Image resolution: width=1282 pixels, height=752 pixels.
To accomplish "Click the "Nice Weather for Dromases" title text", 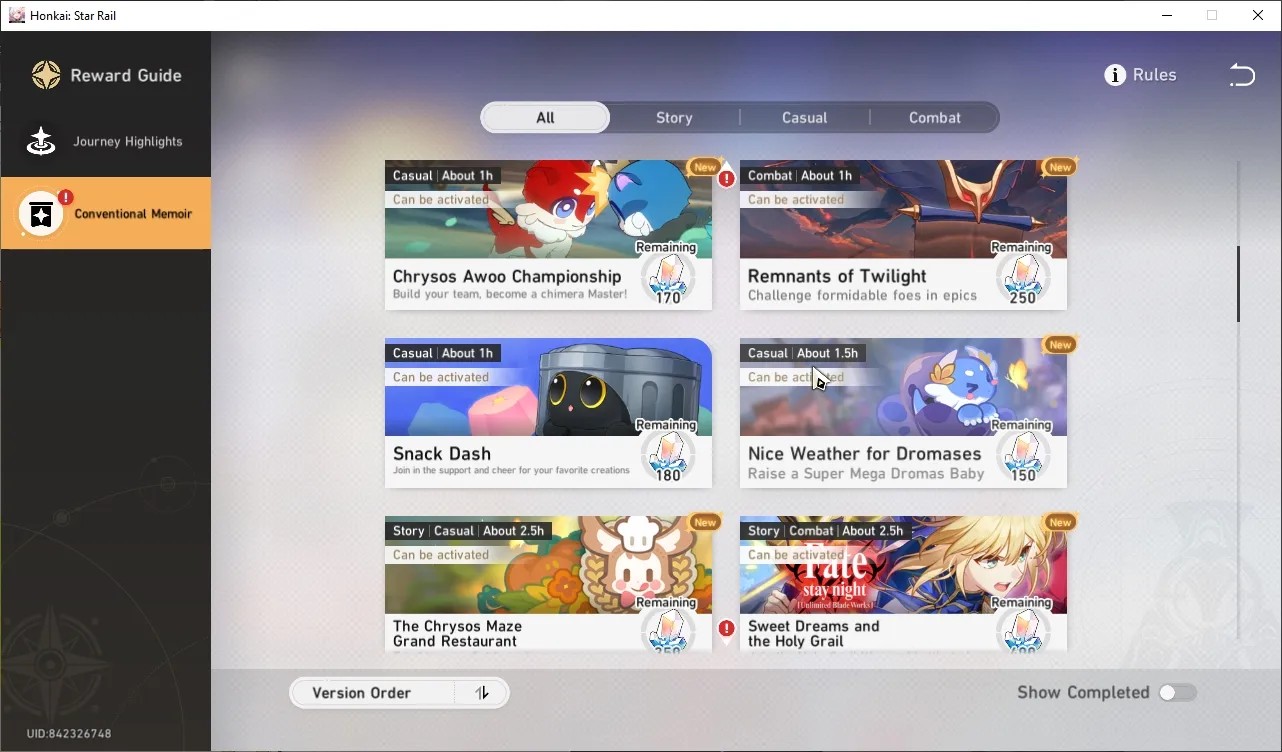I will [865, 454].
